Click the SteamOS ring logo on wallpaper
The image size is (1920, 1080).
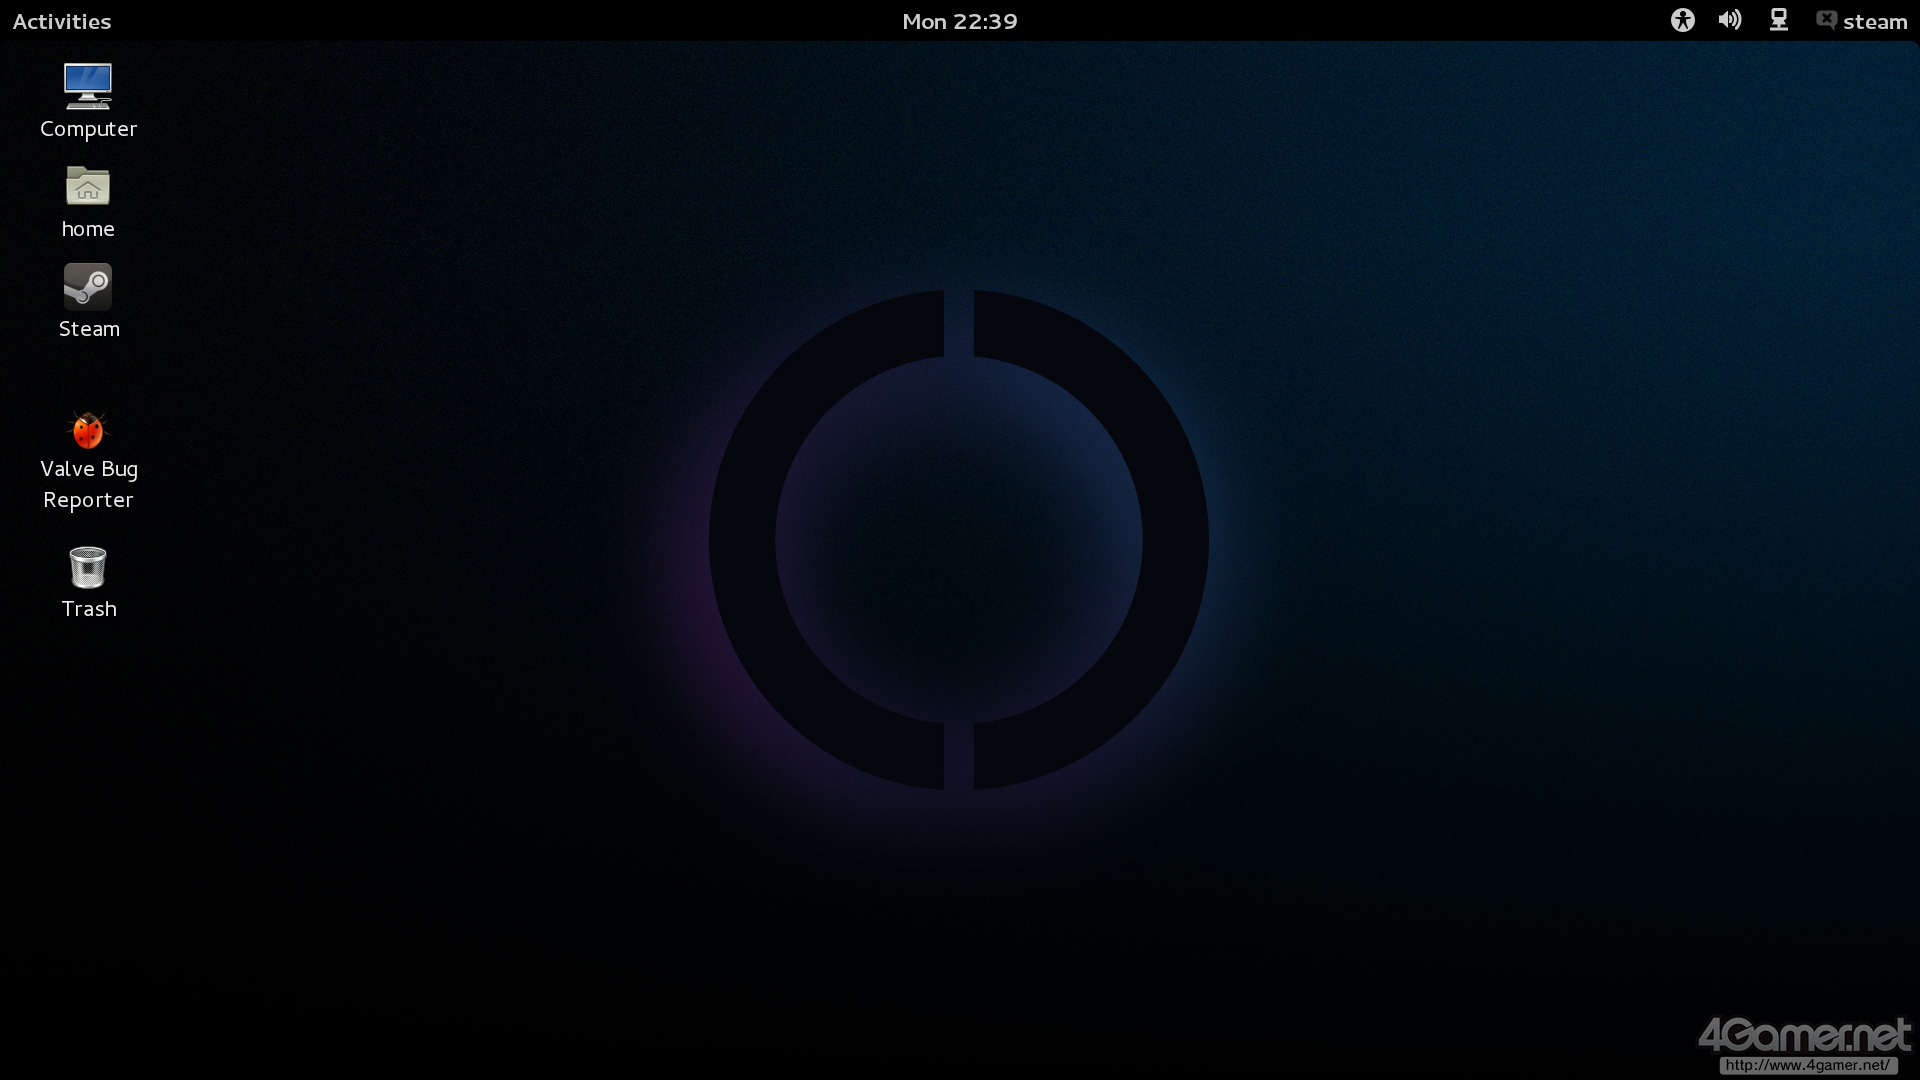tap(742, 540)
